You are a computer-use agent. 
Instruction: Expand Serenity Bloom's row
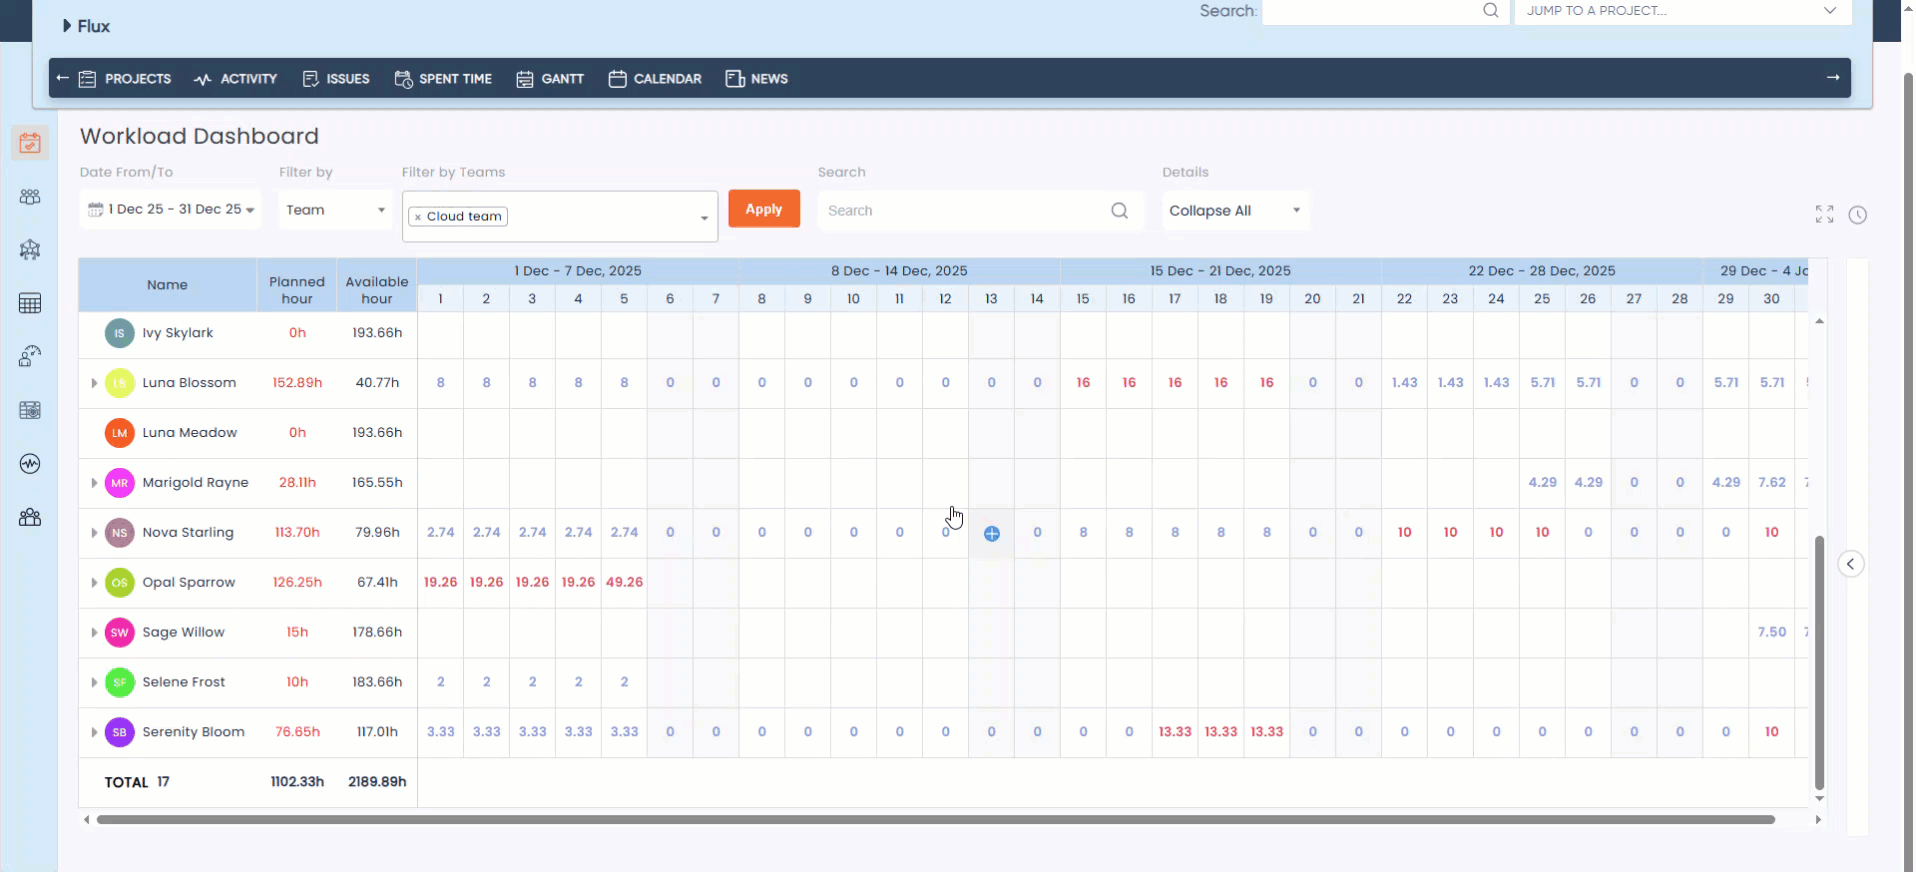click(94, 732)
